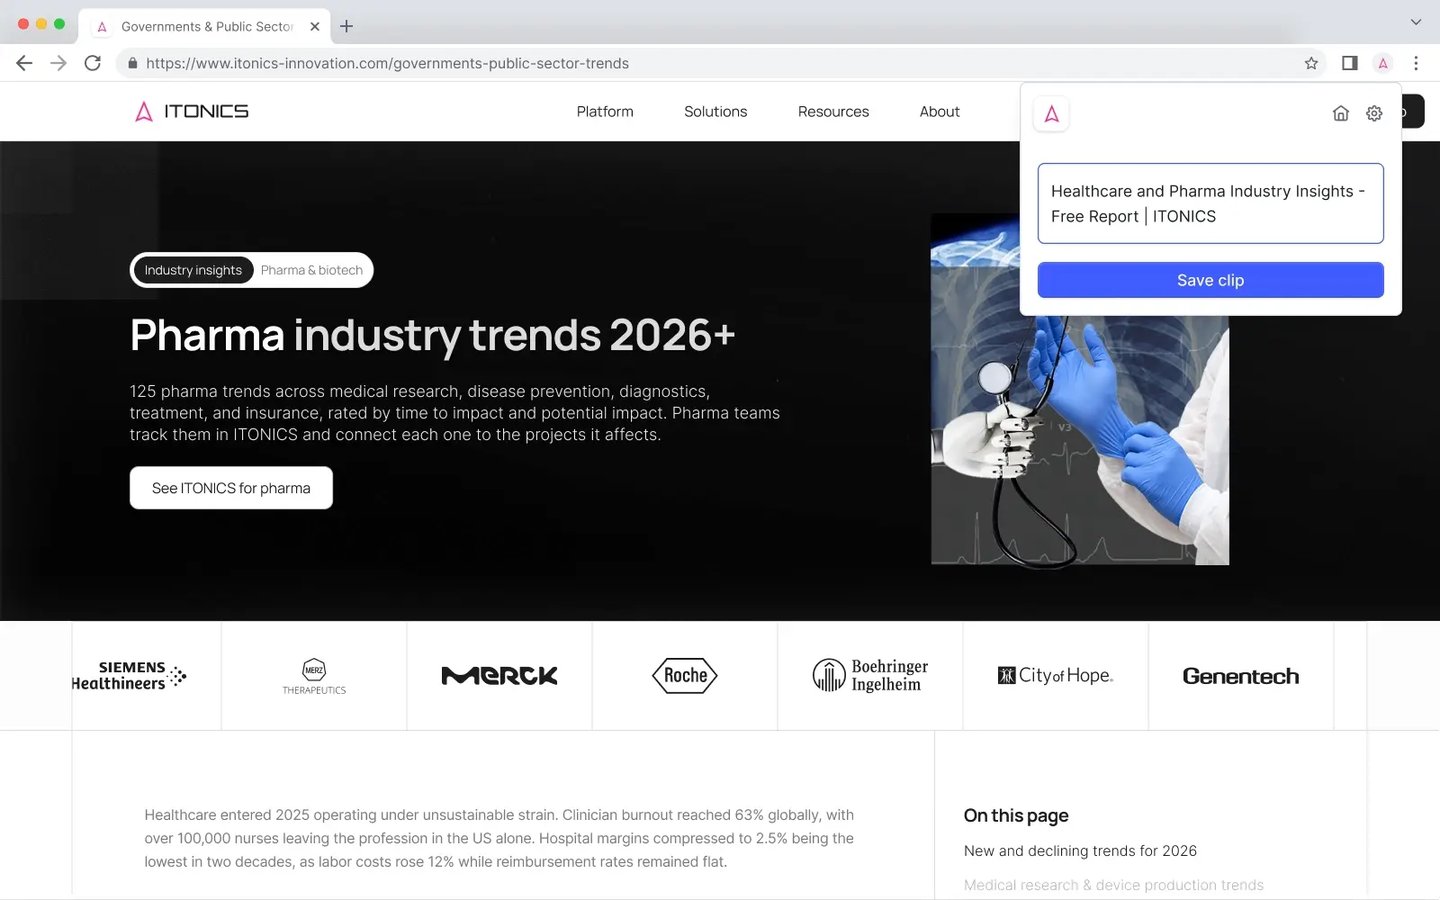1440x900 pixels.
Task: Click the ITONICS extension icon in toolbar
Action: point(1383,63)
